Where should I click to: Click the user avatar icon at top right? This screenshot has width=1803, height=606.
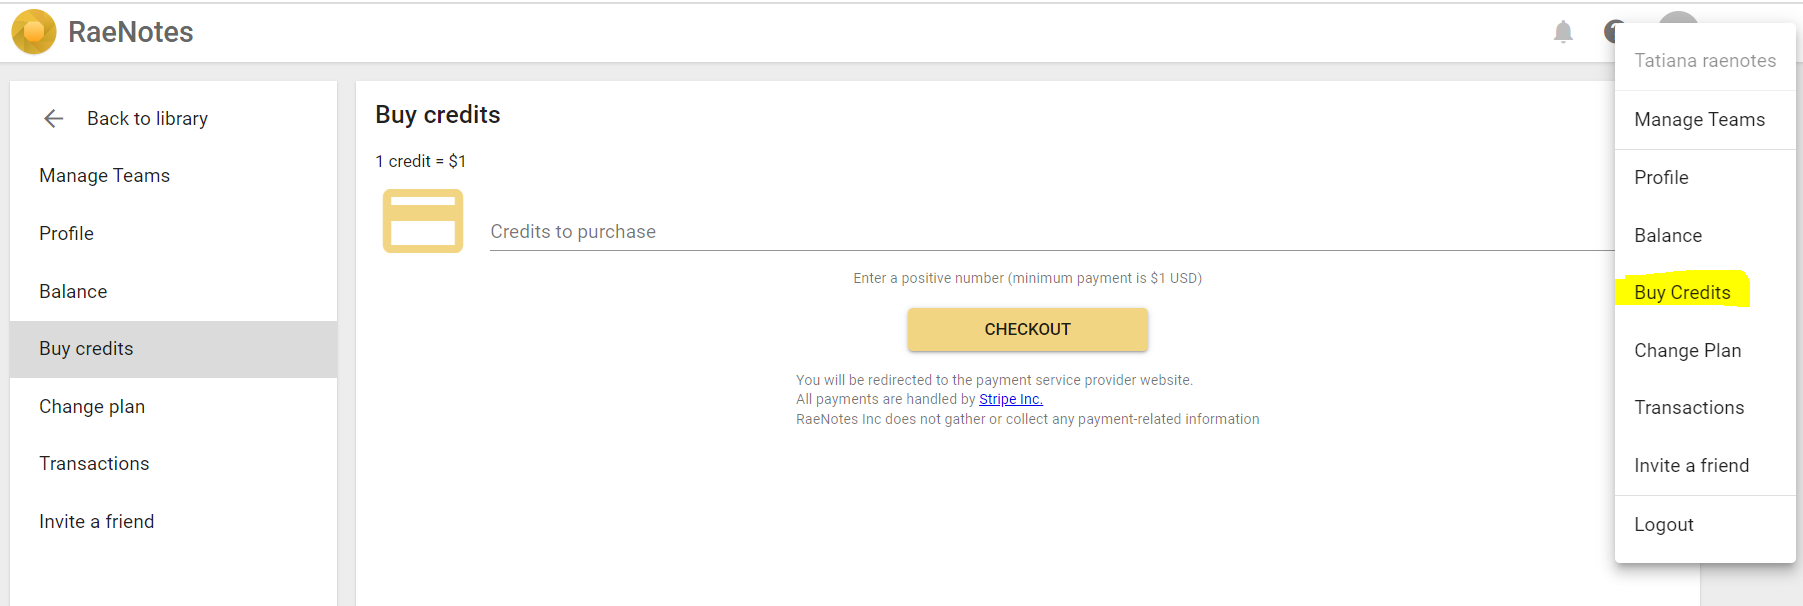click(x=1678, y=17)
